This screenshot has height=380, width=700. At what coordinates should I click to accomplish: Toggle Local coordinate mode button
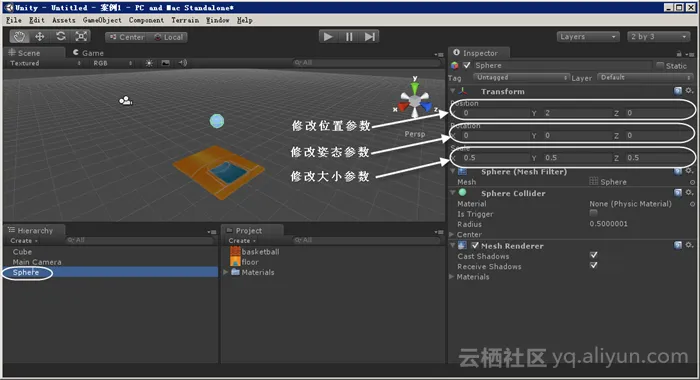point(168,37)
